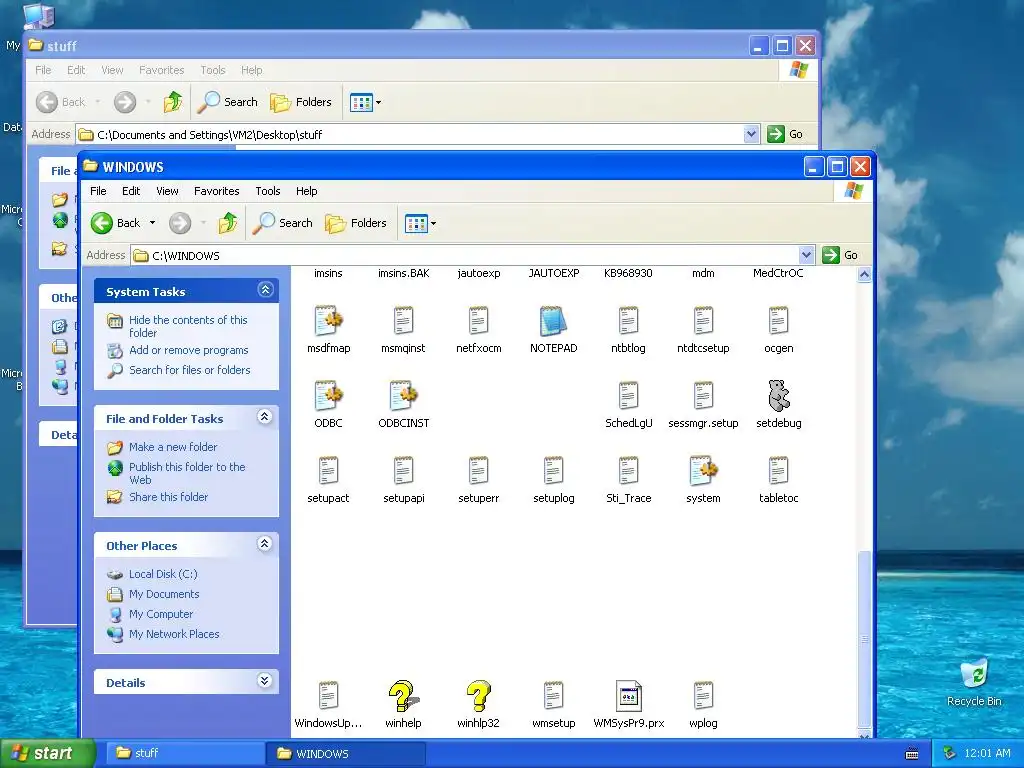Open Search in the WINDOWS window toolbar
Screen dimensions: 1024x768
[x=283, y=223]
